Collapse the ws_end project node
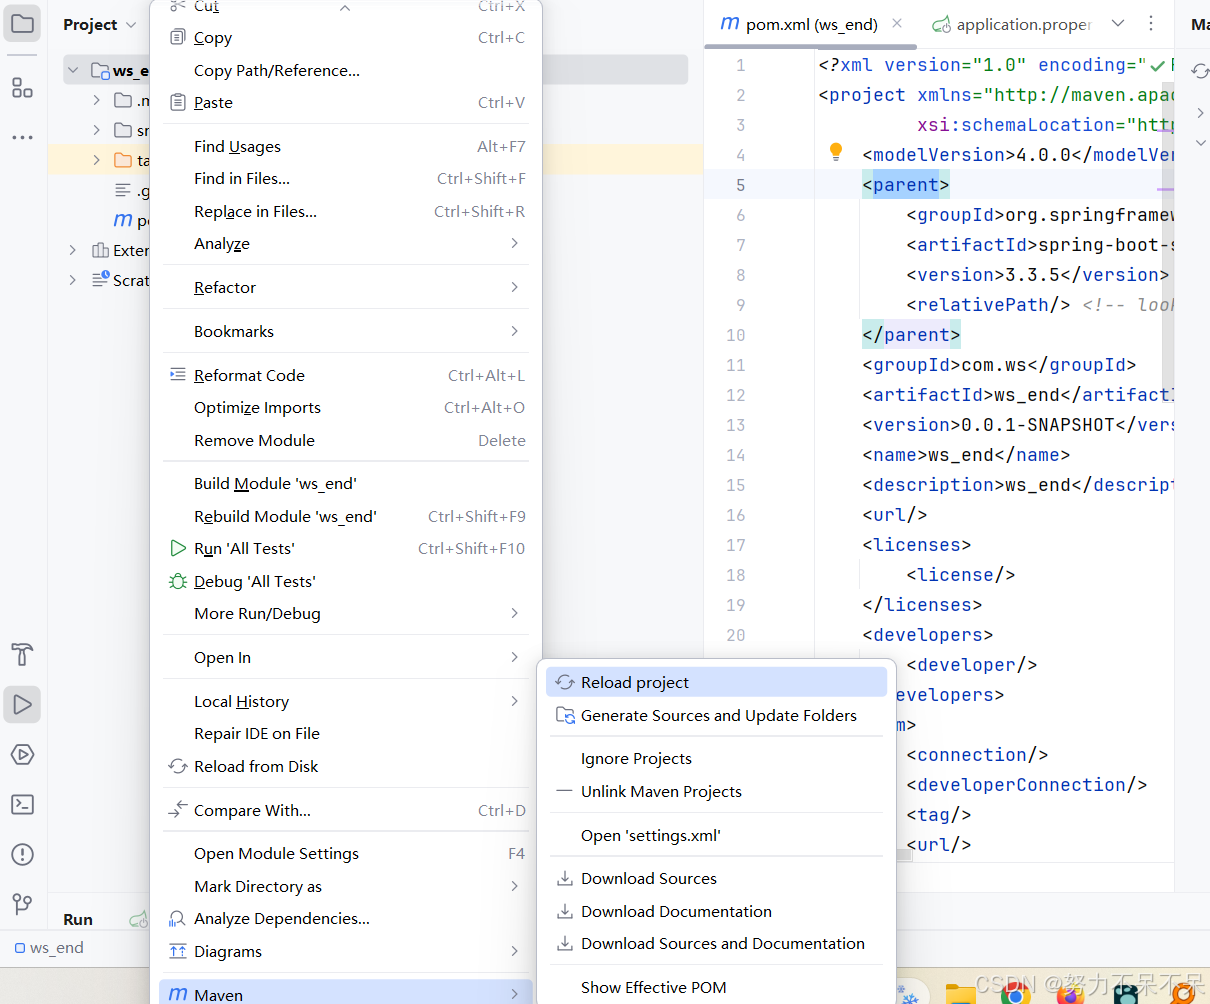Screen dimensions: 1210x1004 point(72,70)
